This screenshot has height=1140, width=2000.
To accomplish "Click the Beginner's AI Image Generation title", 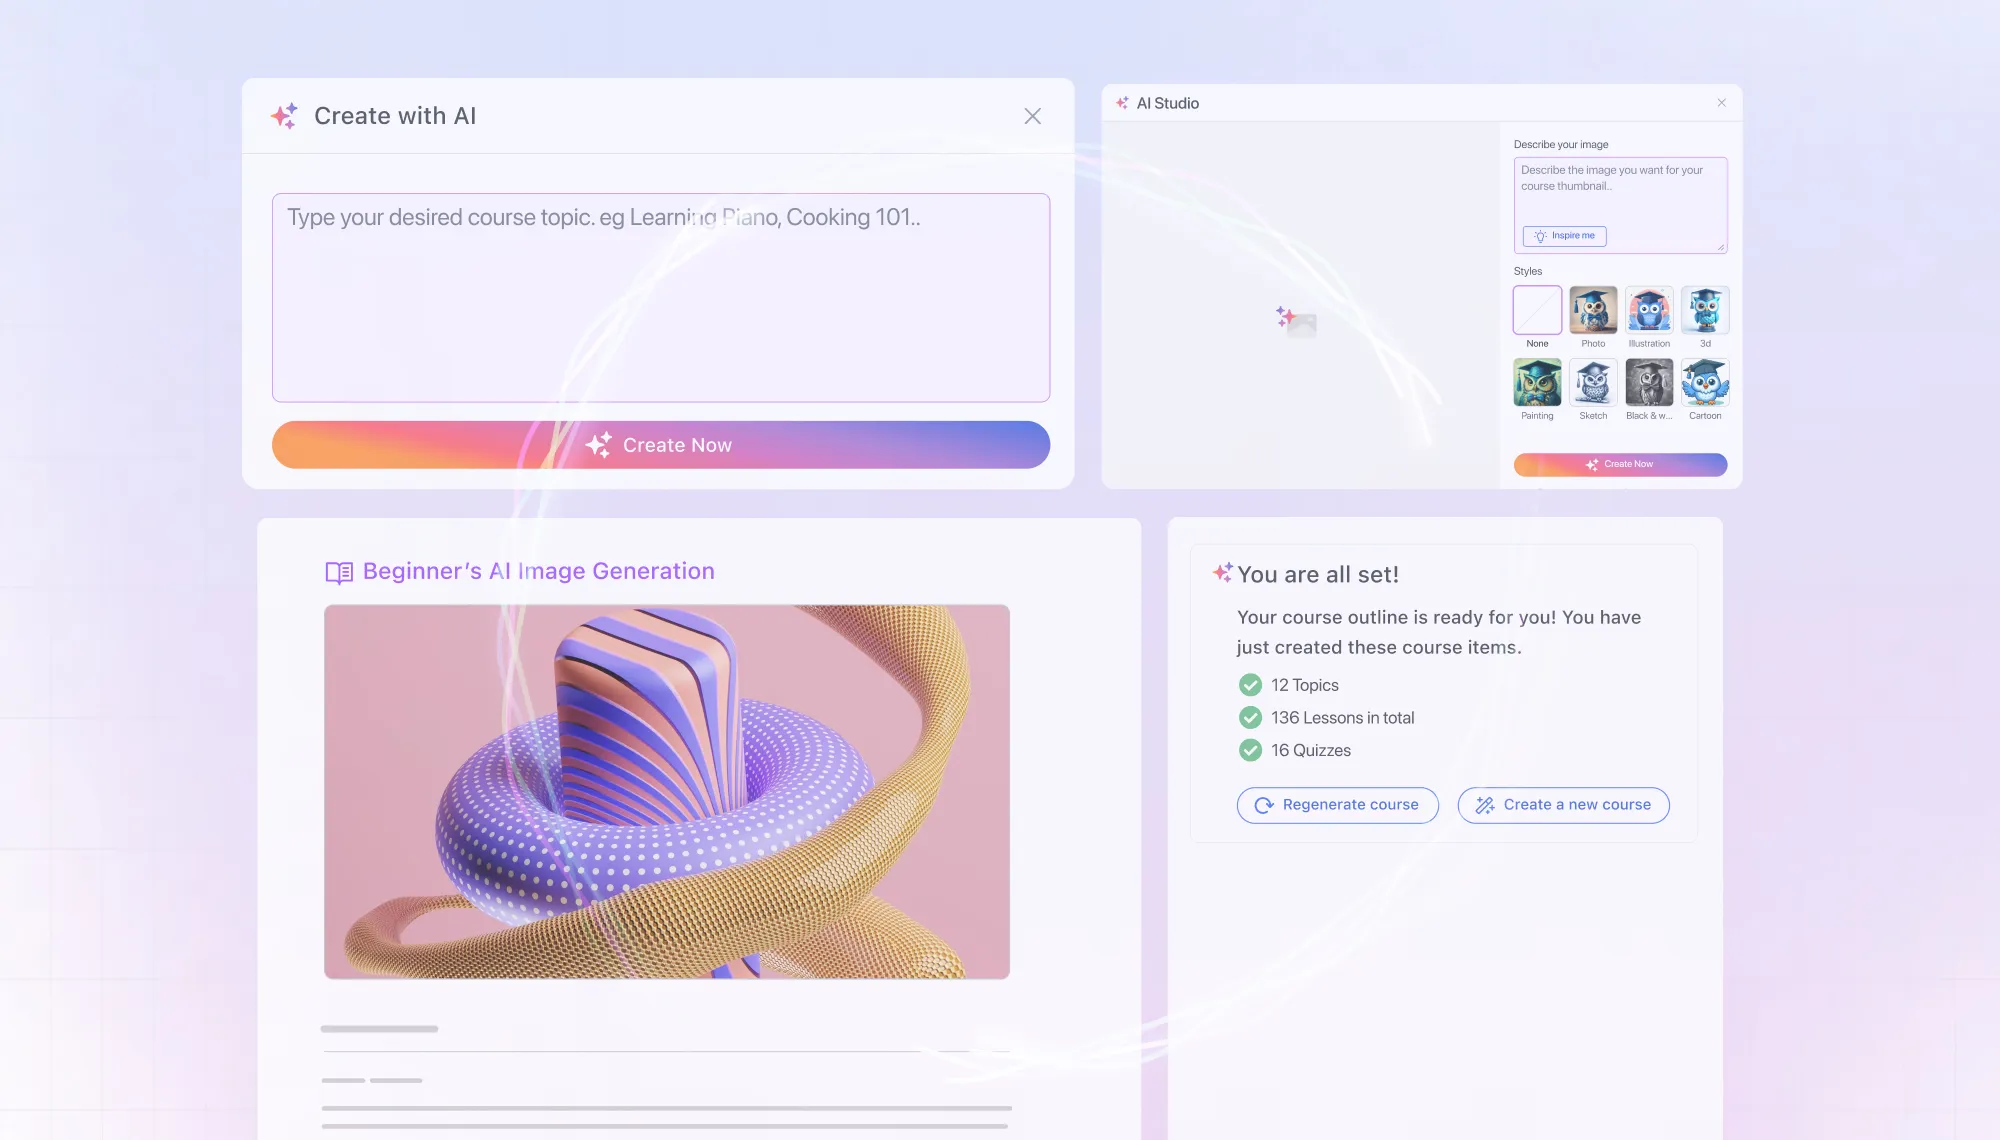I will point(538,571).
